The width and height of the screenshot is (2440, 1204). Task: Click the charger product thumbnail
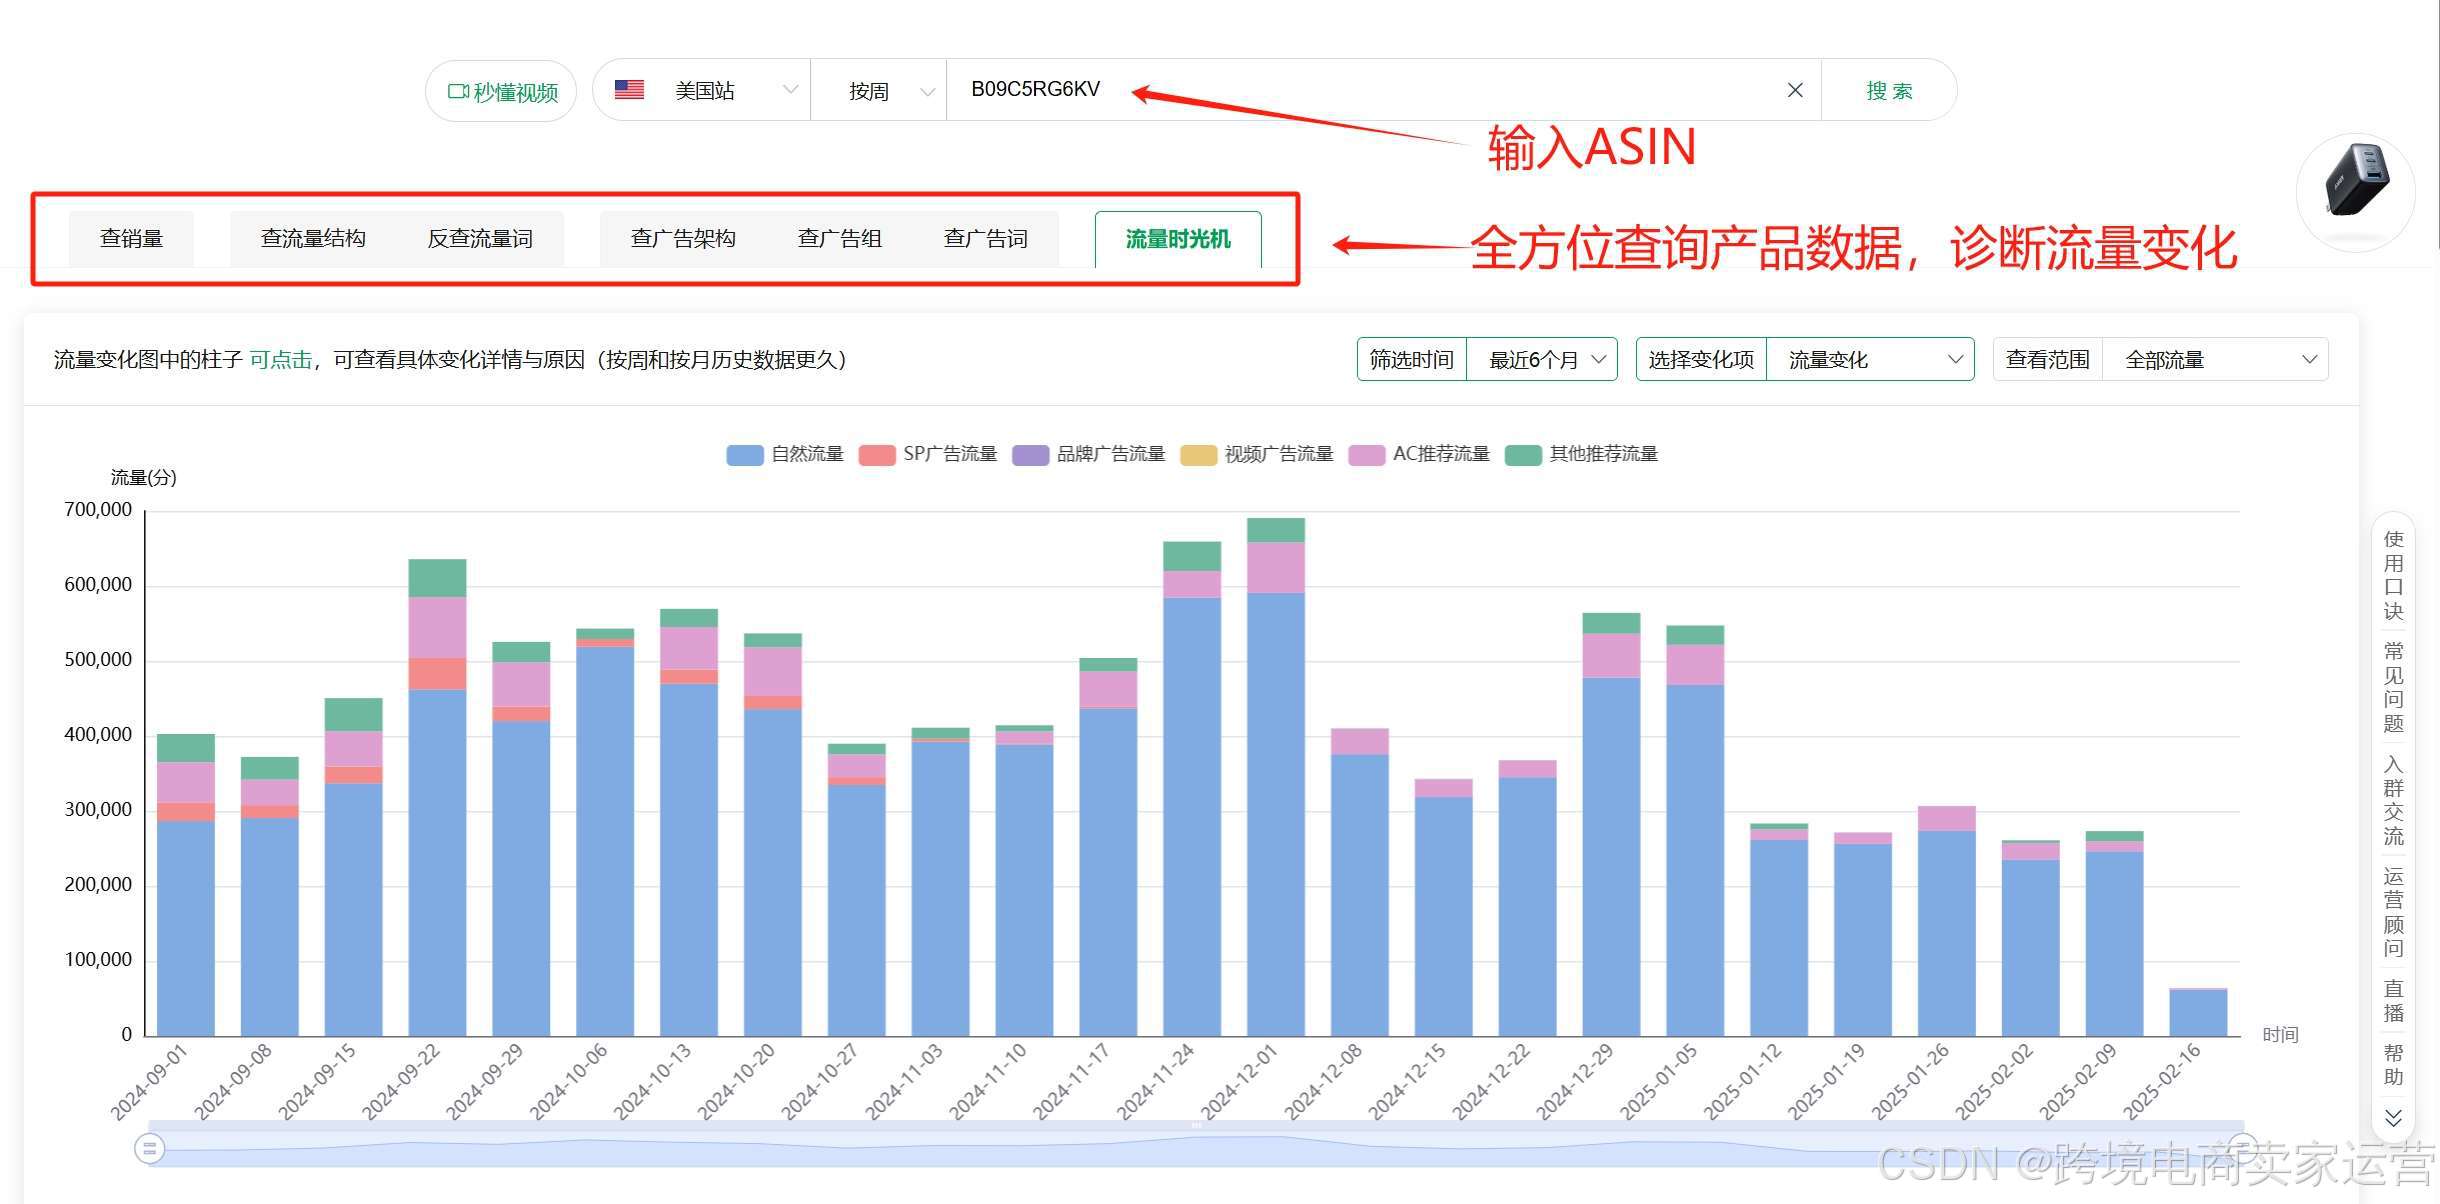click(x=2355, y=184)
